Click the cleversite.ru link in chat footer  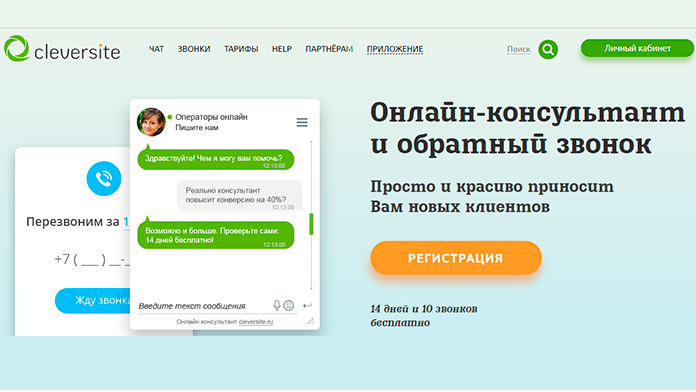[x=256, y=321]
